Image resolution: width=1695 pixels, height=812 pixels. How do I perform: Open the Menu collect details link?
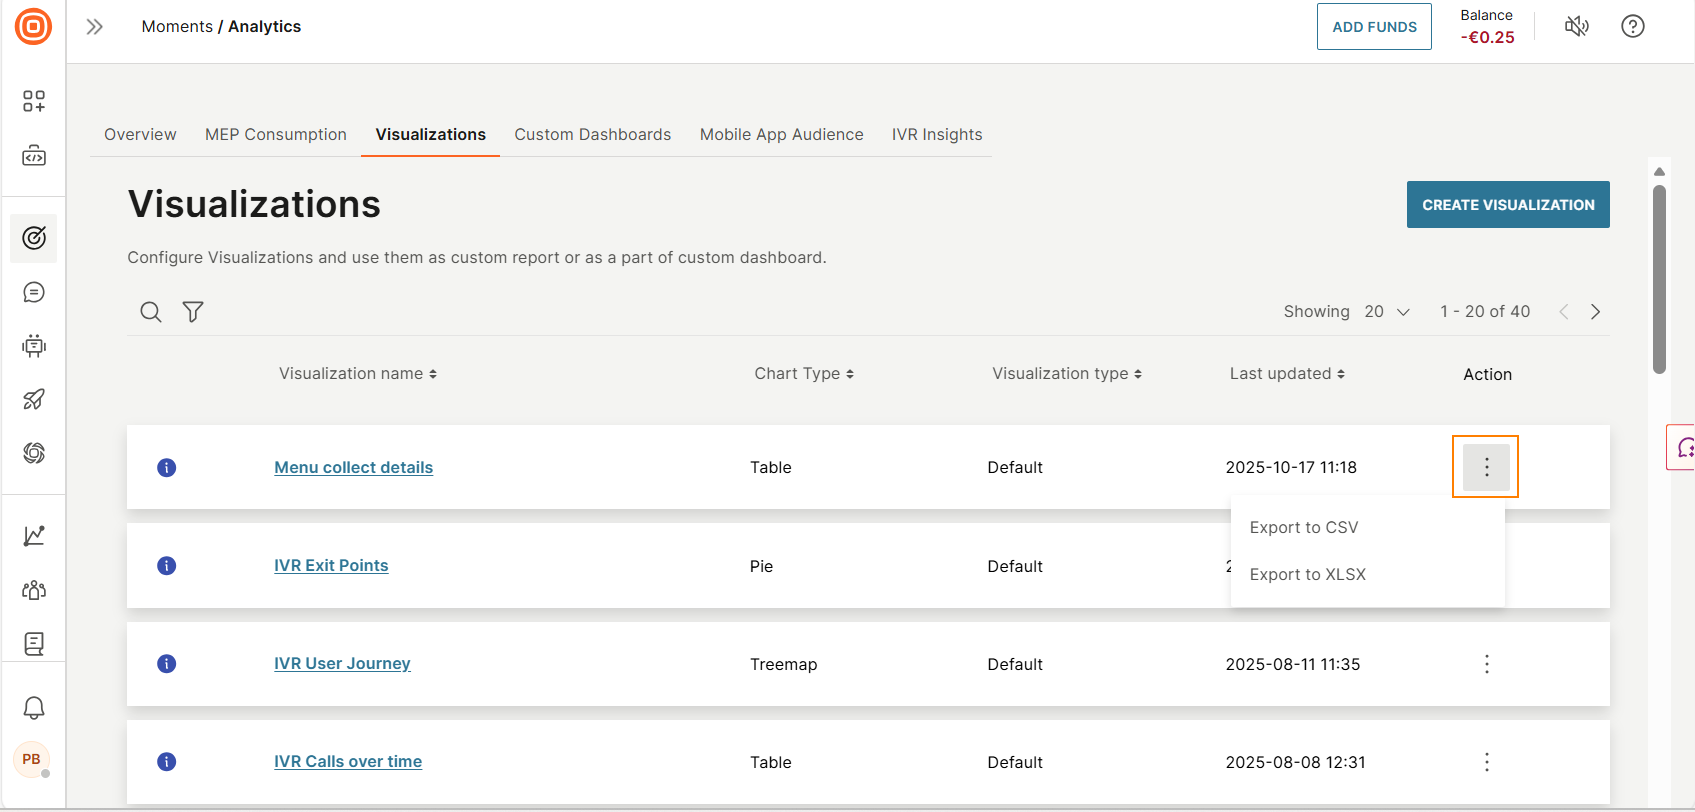coord(353,467)
